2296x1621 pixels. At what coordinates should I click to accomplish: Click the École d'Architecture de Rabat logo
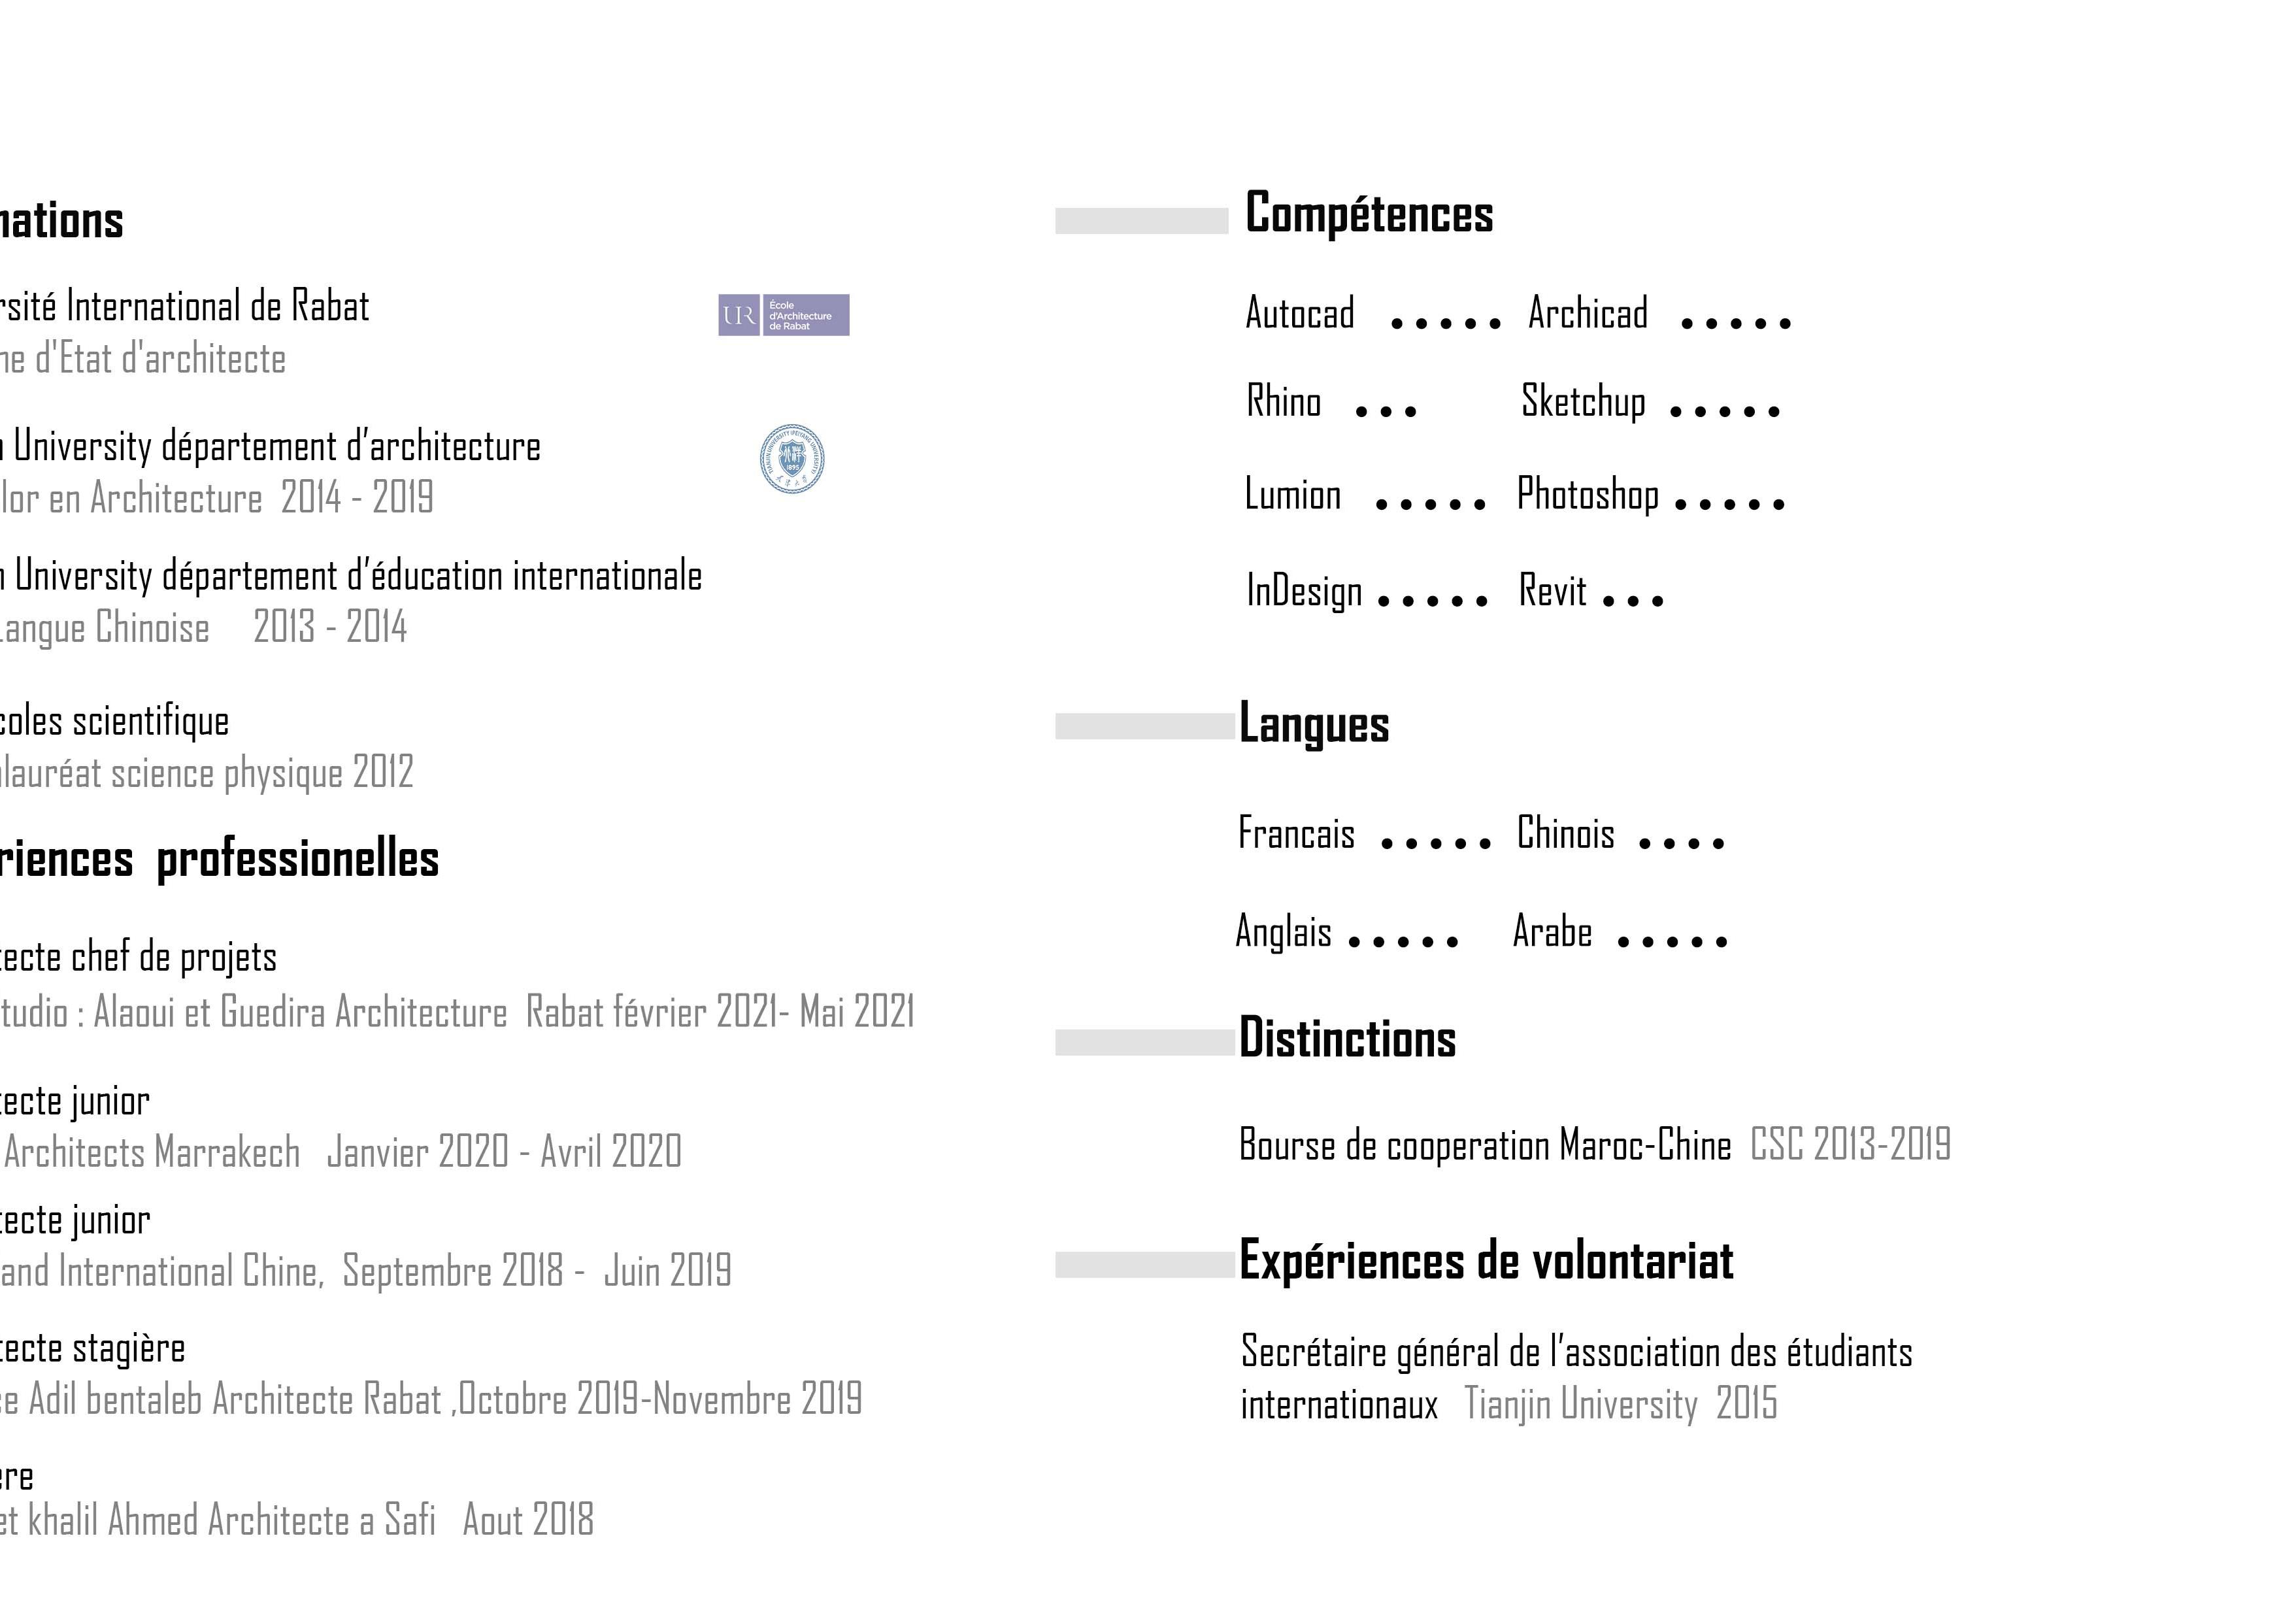(x=783, y=315)
